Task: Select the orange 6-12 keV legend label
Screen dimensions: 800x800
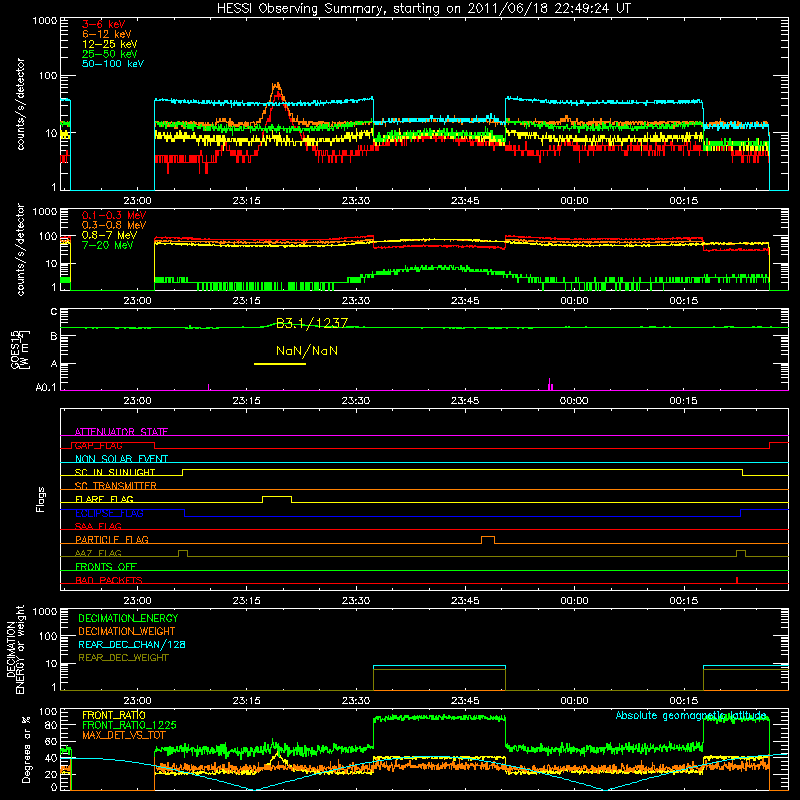Action: [107, 34]
